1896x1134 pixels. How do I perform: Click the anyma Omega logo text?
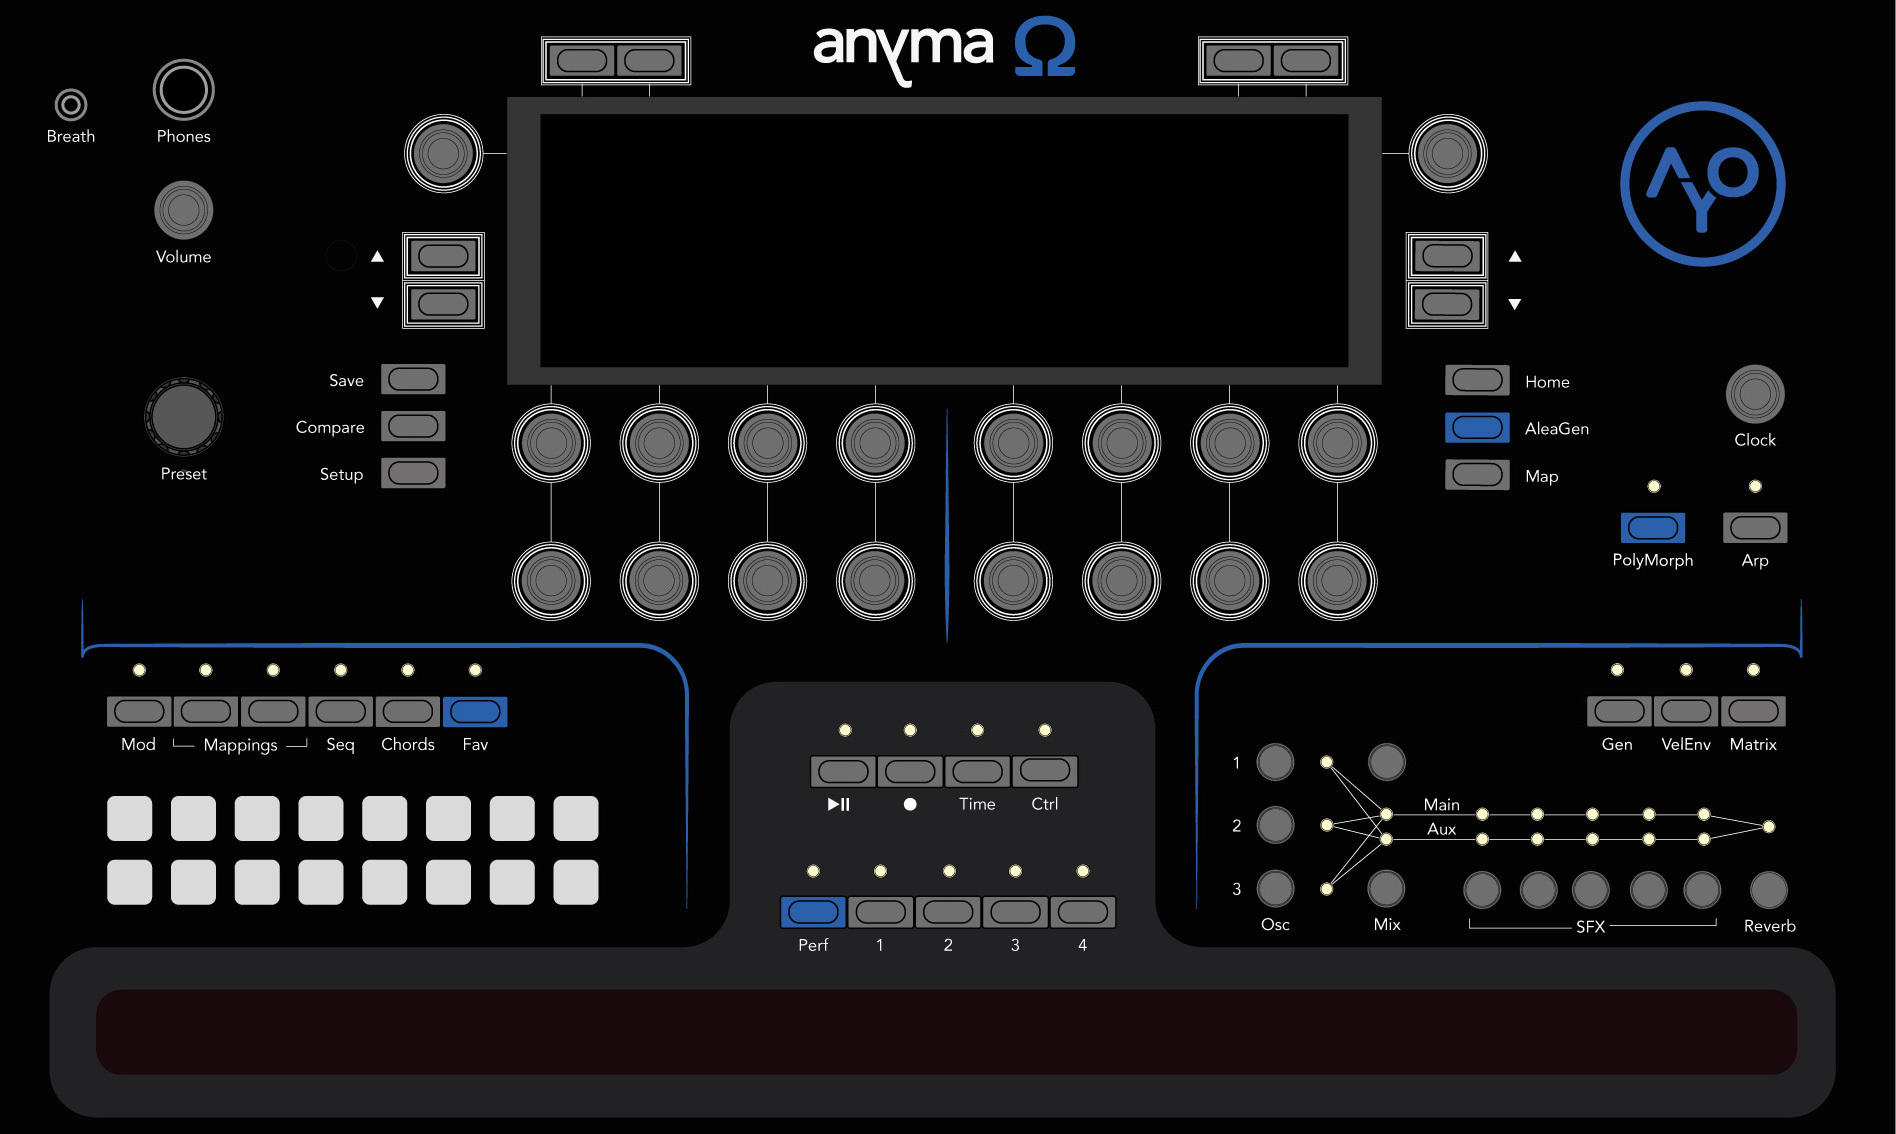pos(944,50)
